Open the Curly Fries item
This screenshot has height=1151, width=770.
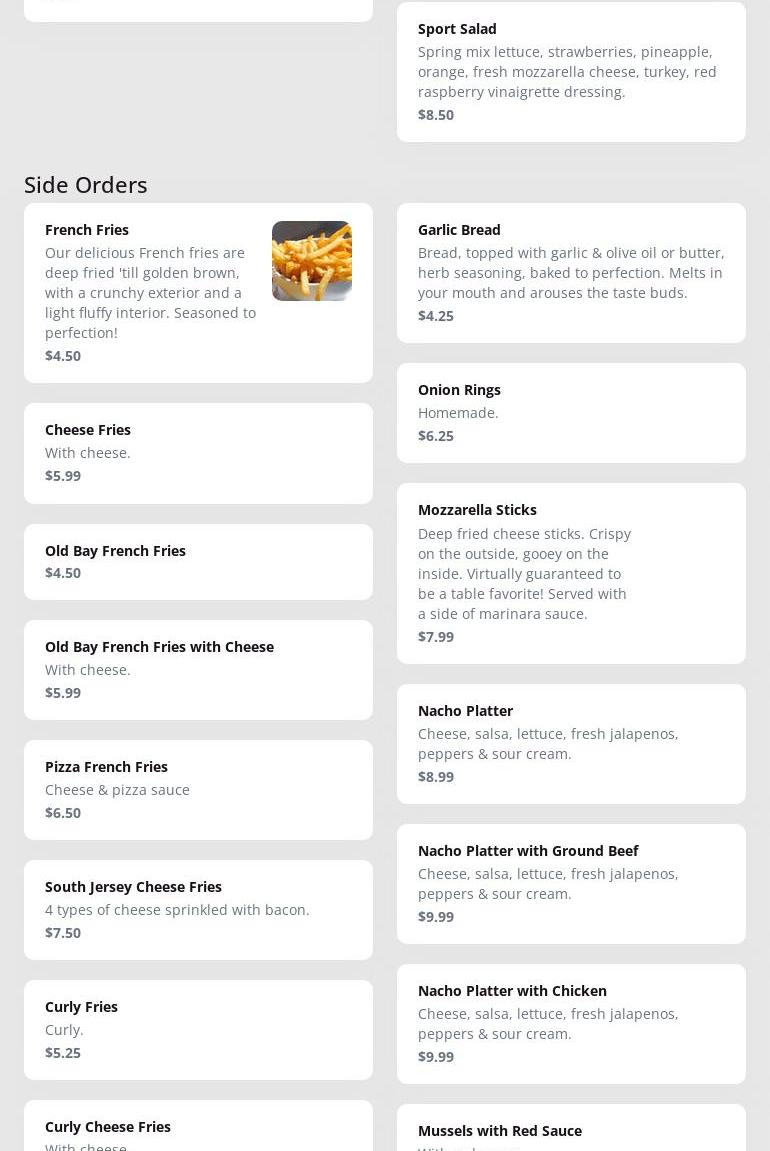(x=198, y=1029)
